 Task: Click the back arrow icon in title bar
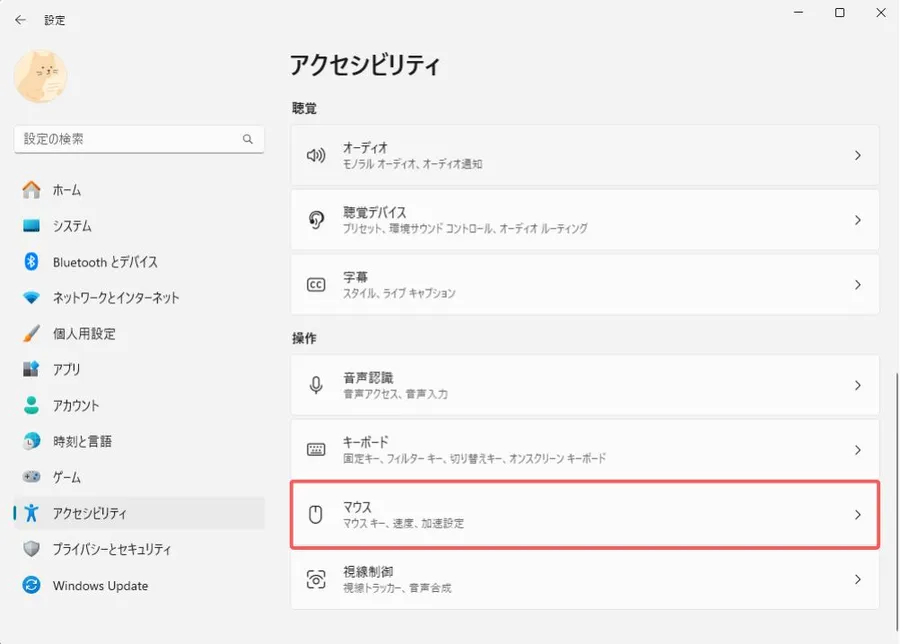click(21, 20)
